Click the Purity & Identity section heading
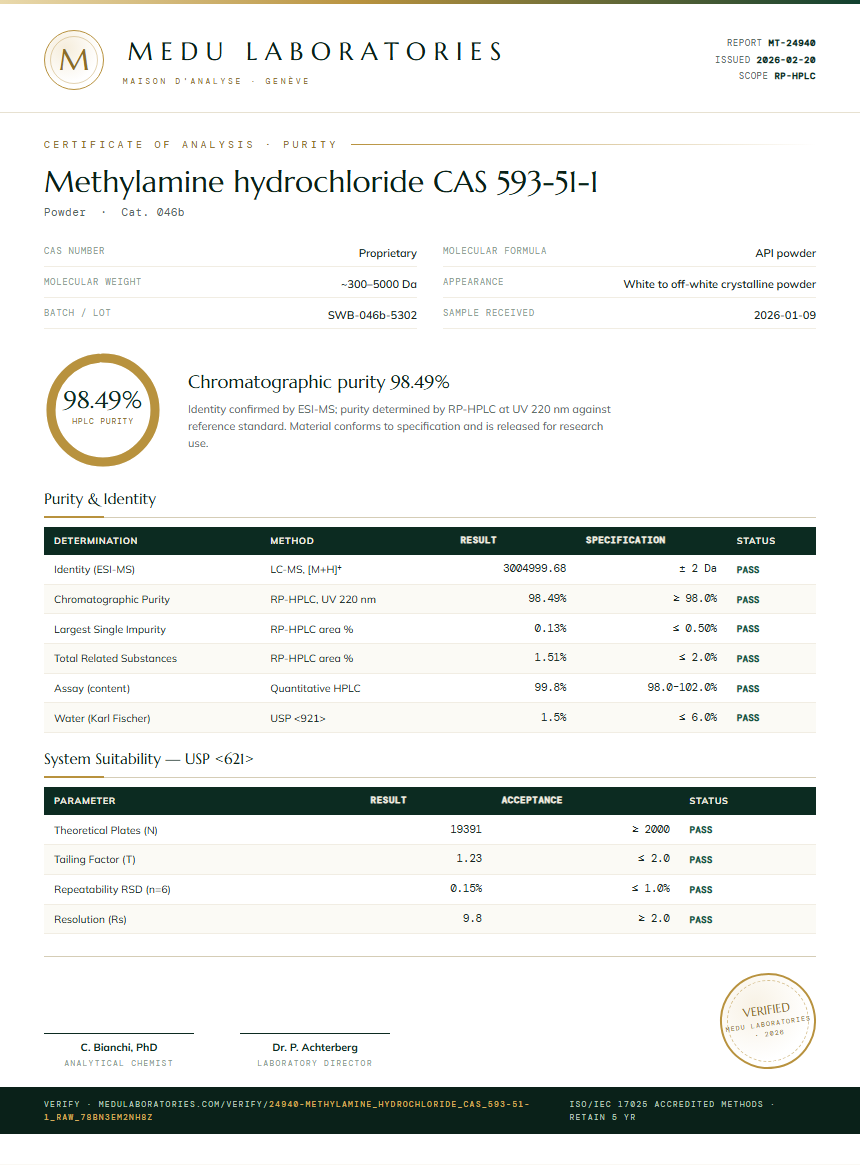 [100, 499]
